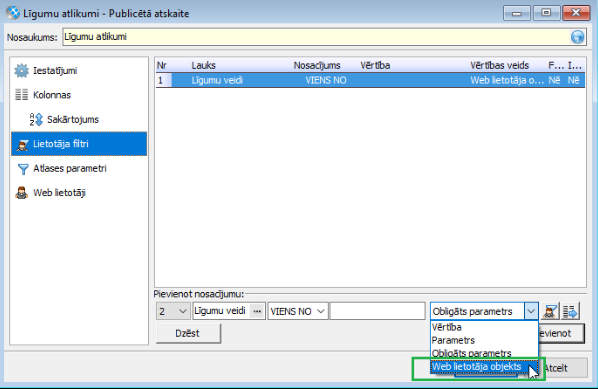
Task: Click the Dzēst button
Action: pyautogui.click(x=188, y=333)
